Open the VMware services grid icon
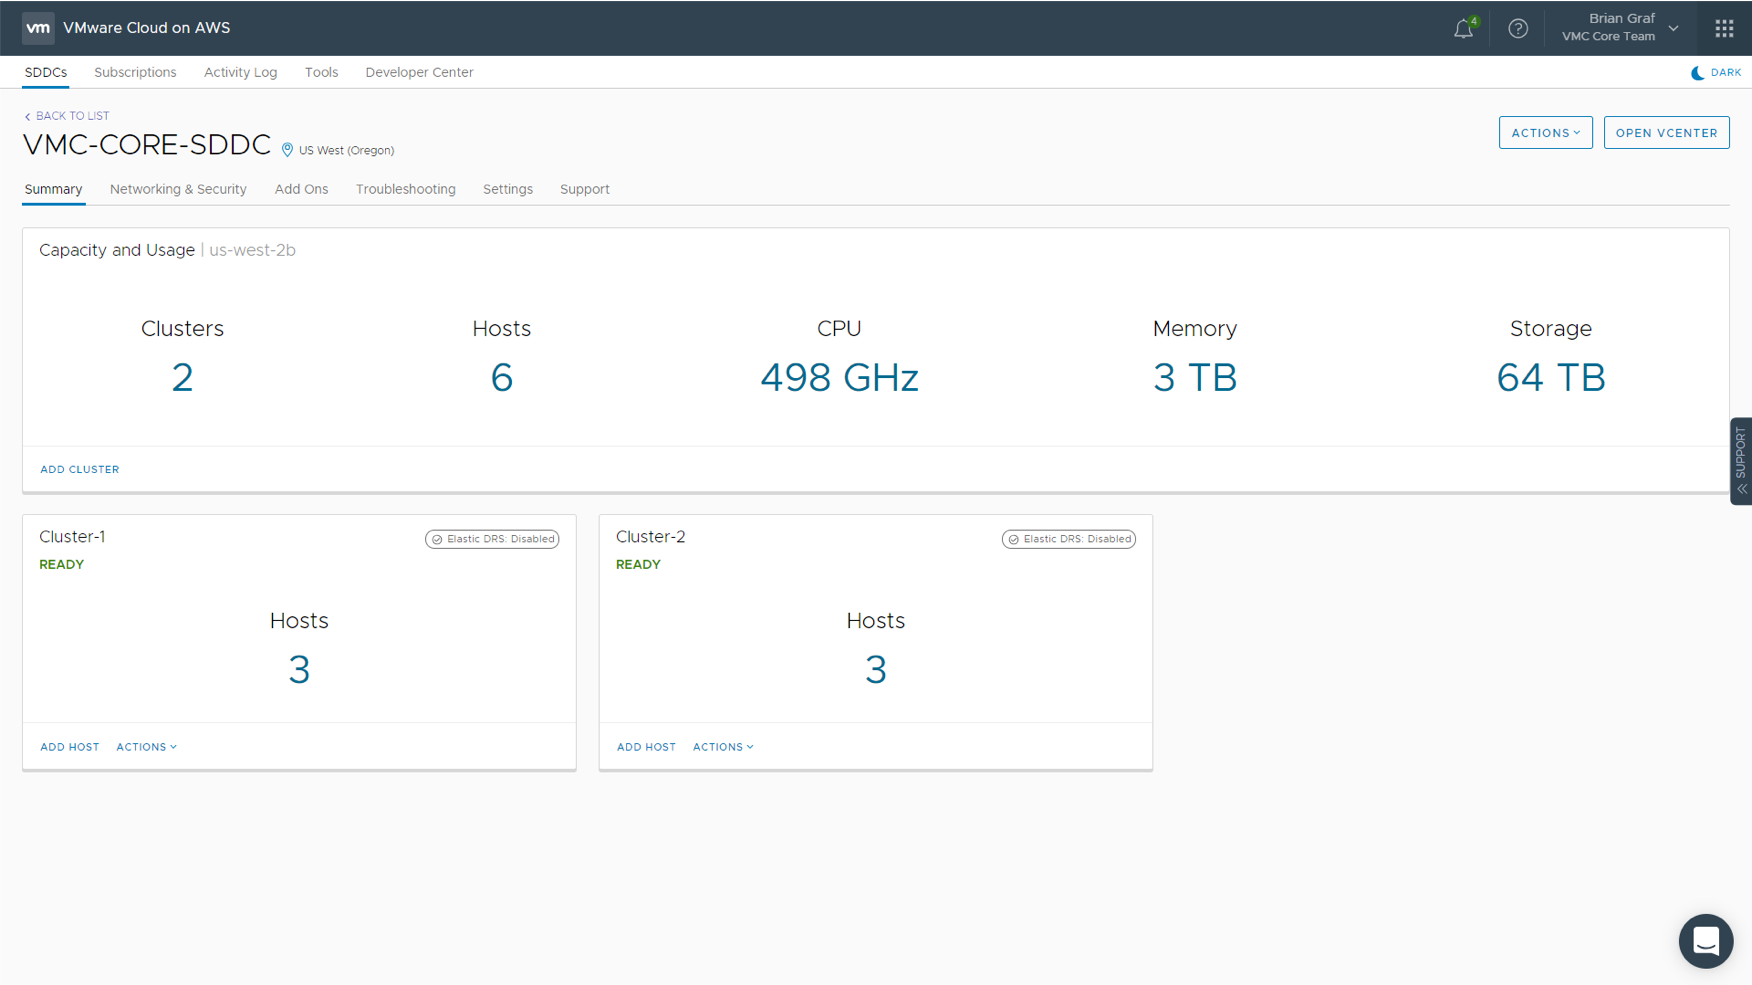This screenshot has height=985, width=1752. point(1724,29)
